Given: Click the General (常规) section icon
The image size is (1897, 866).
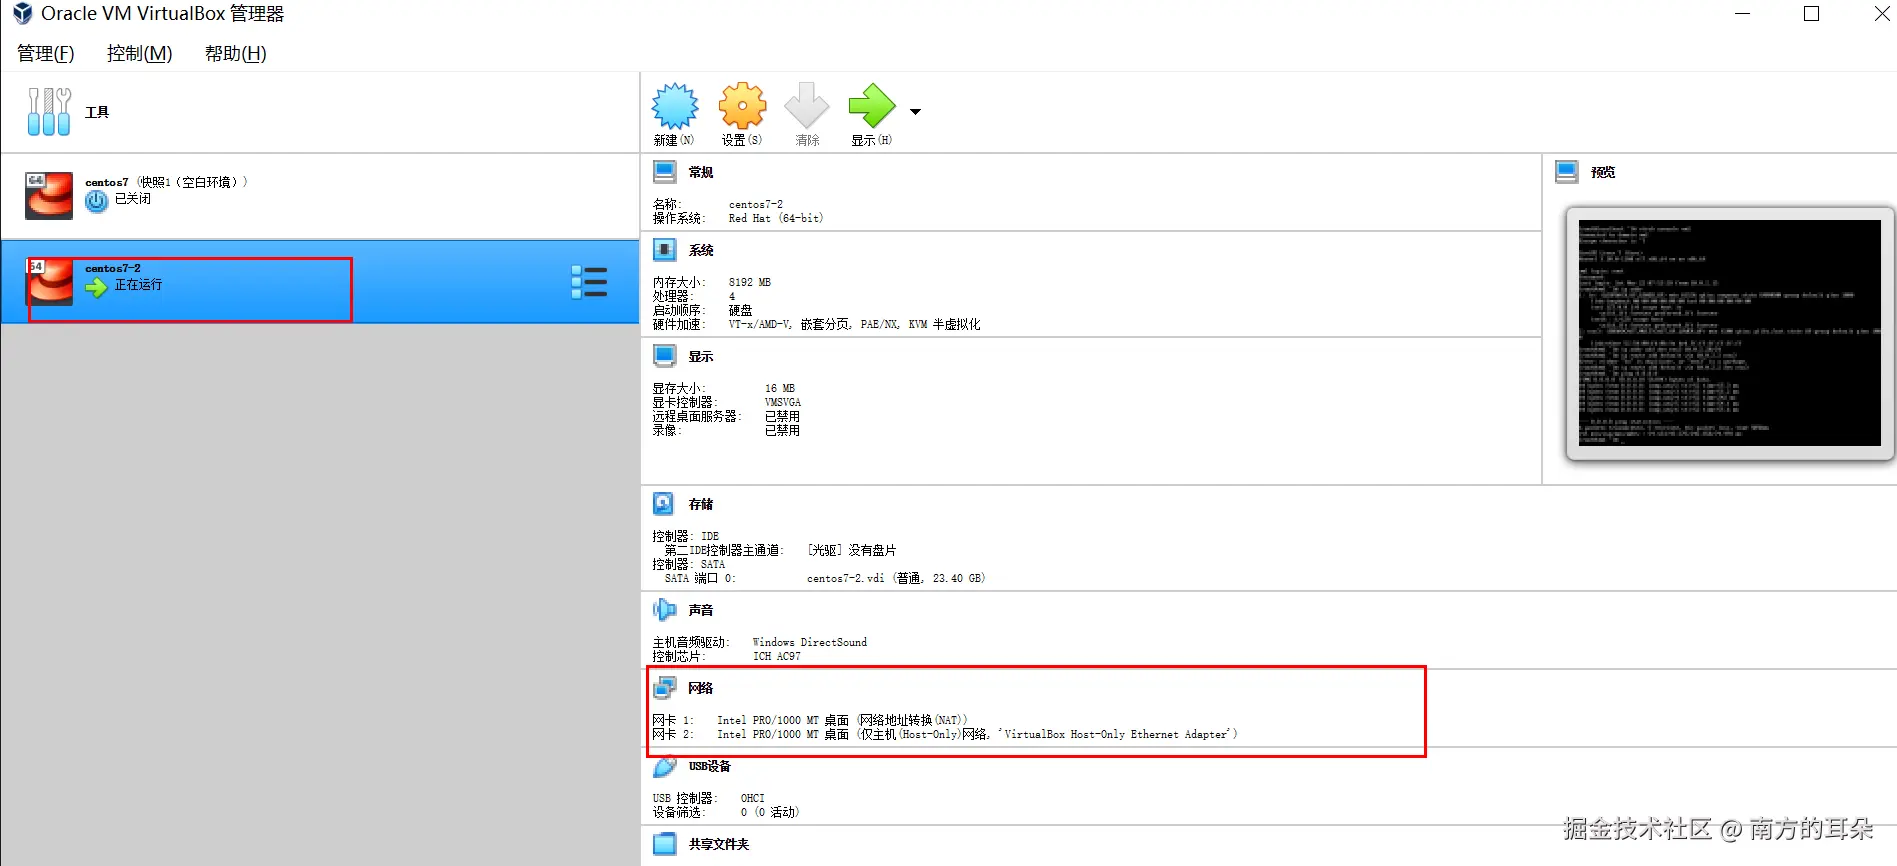Looking at the screenshot, I should [665, 172].
